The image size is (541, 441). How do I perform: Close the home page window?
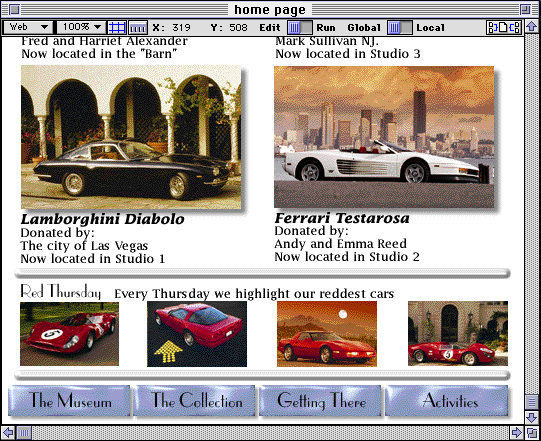14,9
